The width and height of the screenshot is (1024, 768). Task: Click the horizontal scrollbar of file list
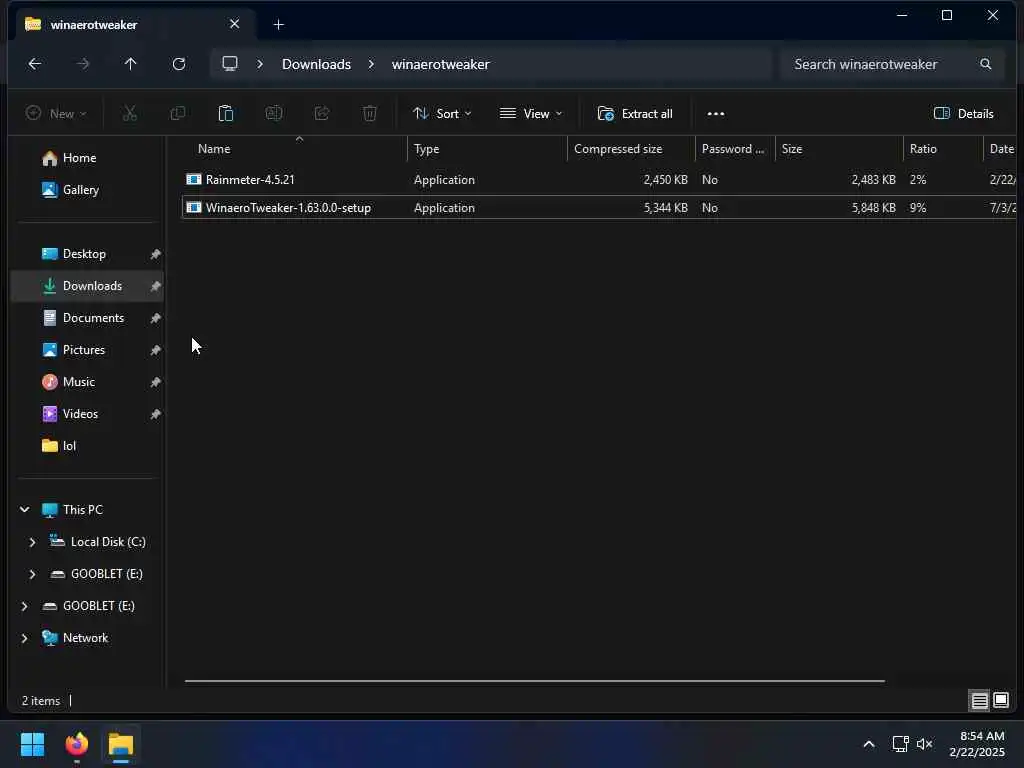[534, 681]
